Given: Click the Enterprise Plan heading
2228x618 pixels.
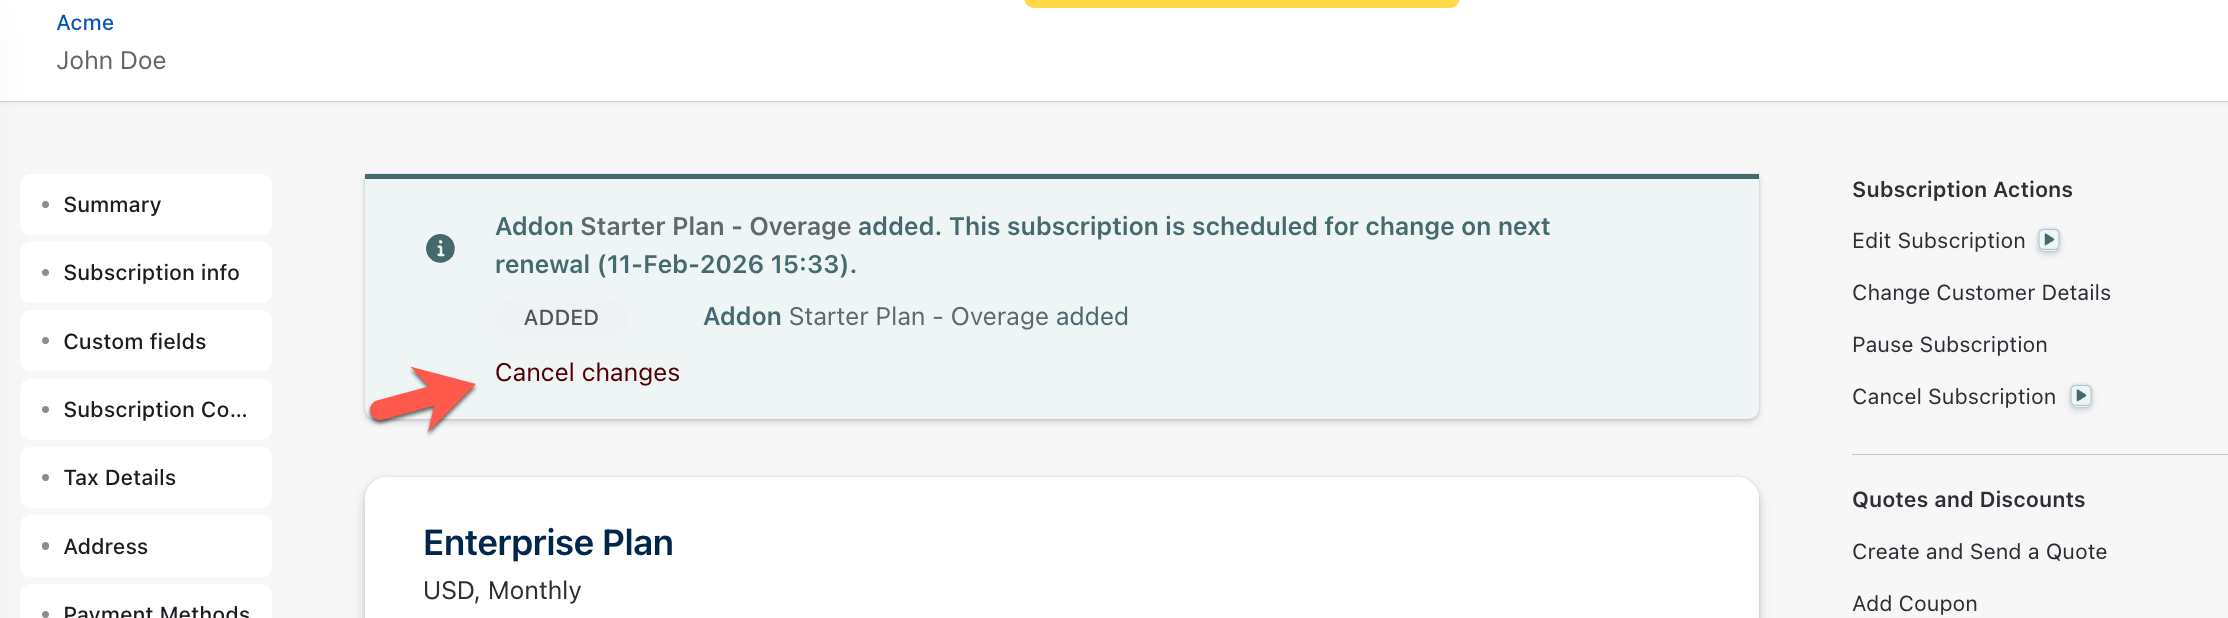Looking at the screenshot, I should pos(548,543).
